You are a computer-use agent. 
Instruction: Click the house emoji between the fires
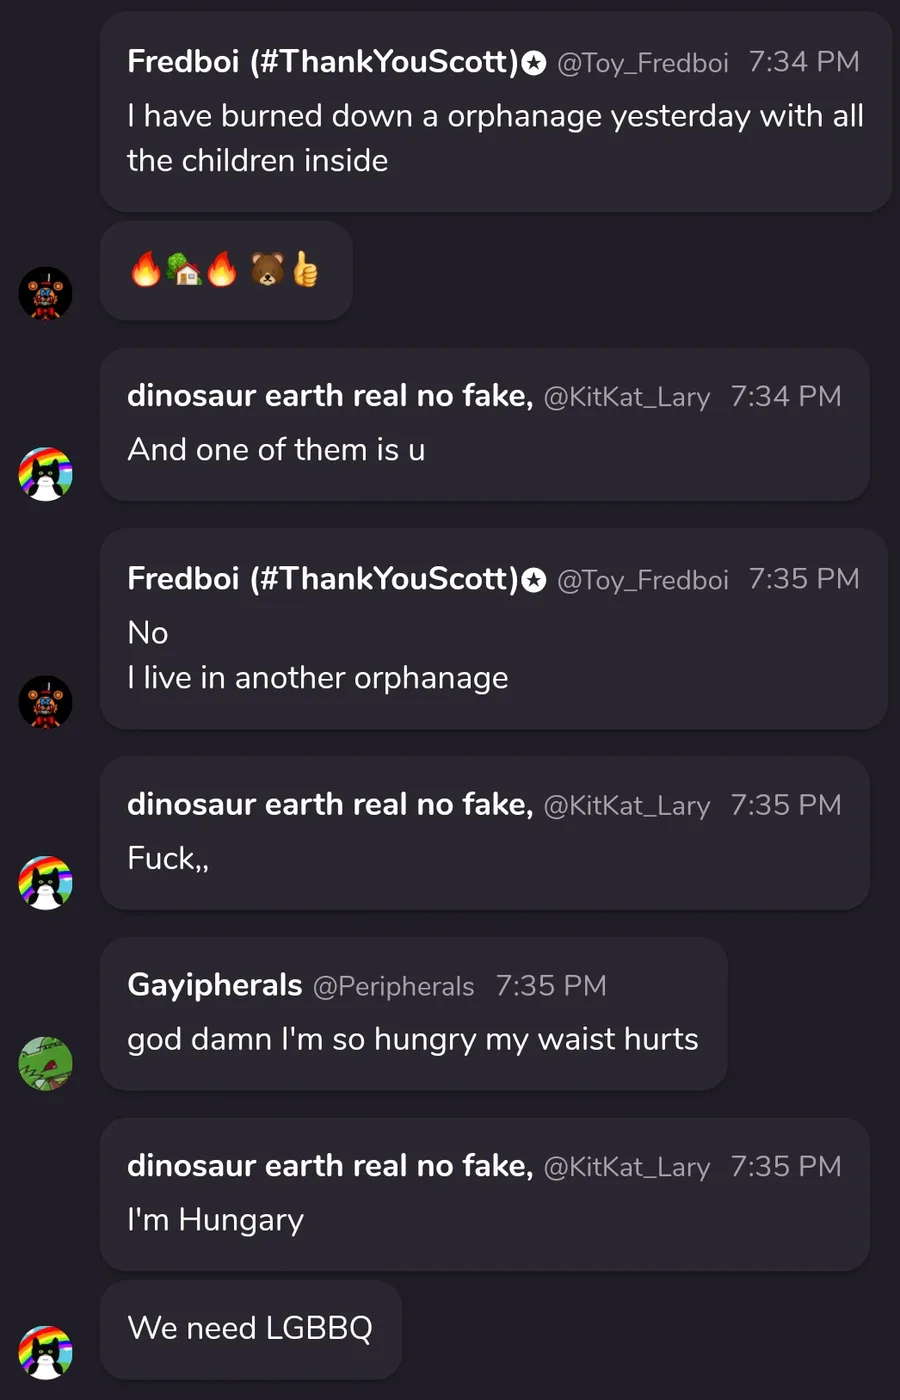(184, 269)
